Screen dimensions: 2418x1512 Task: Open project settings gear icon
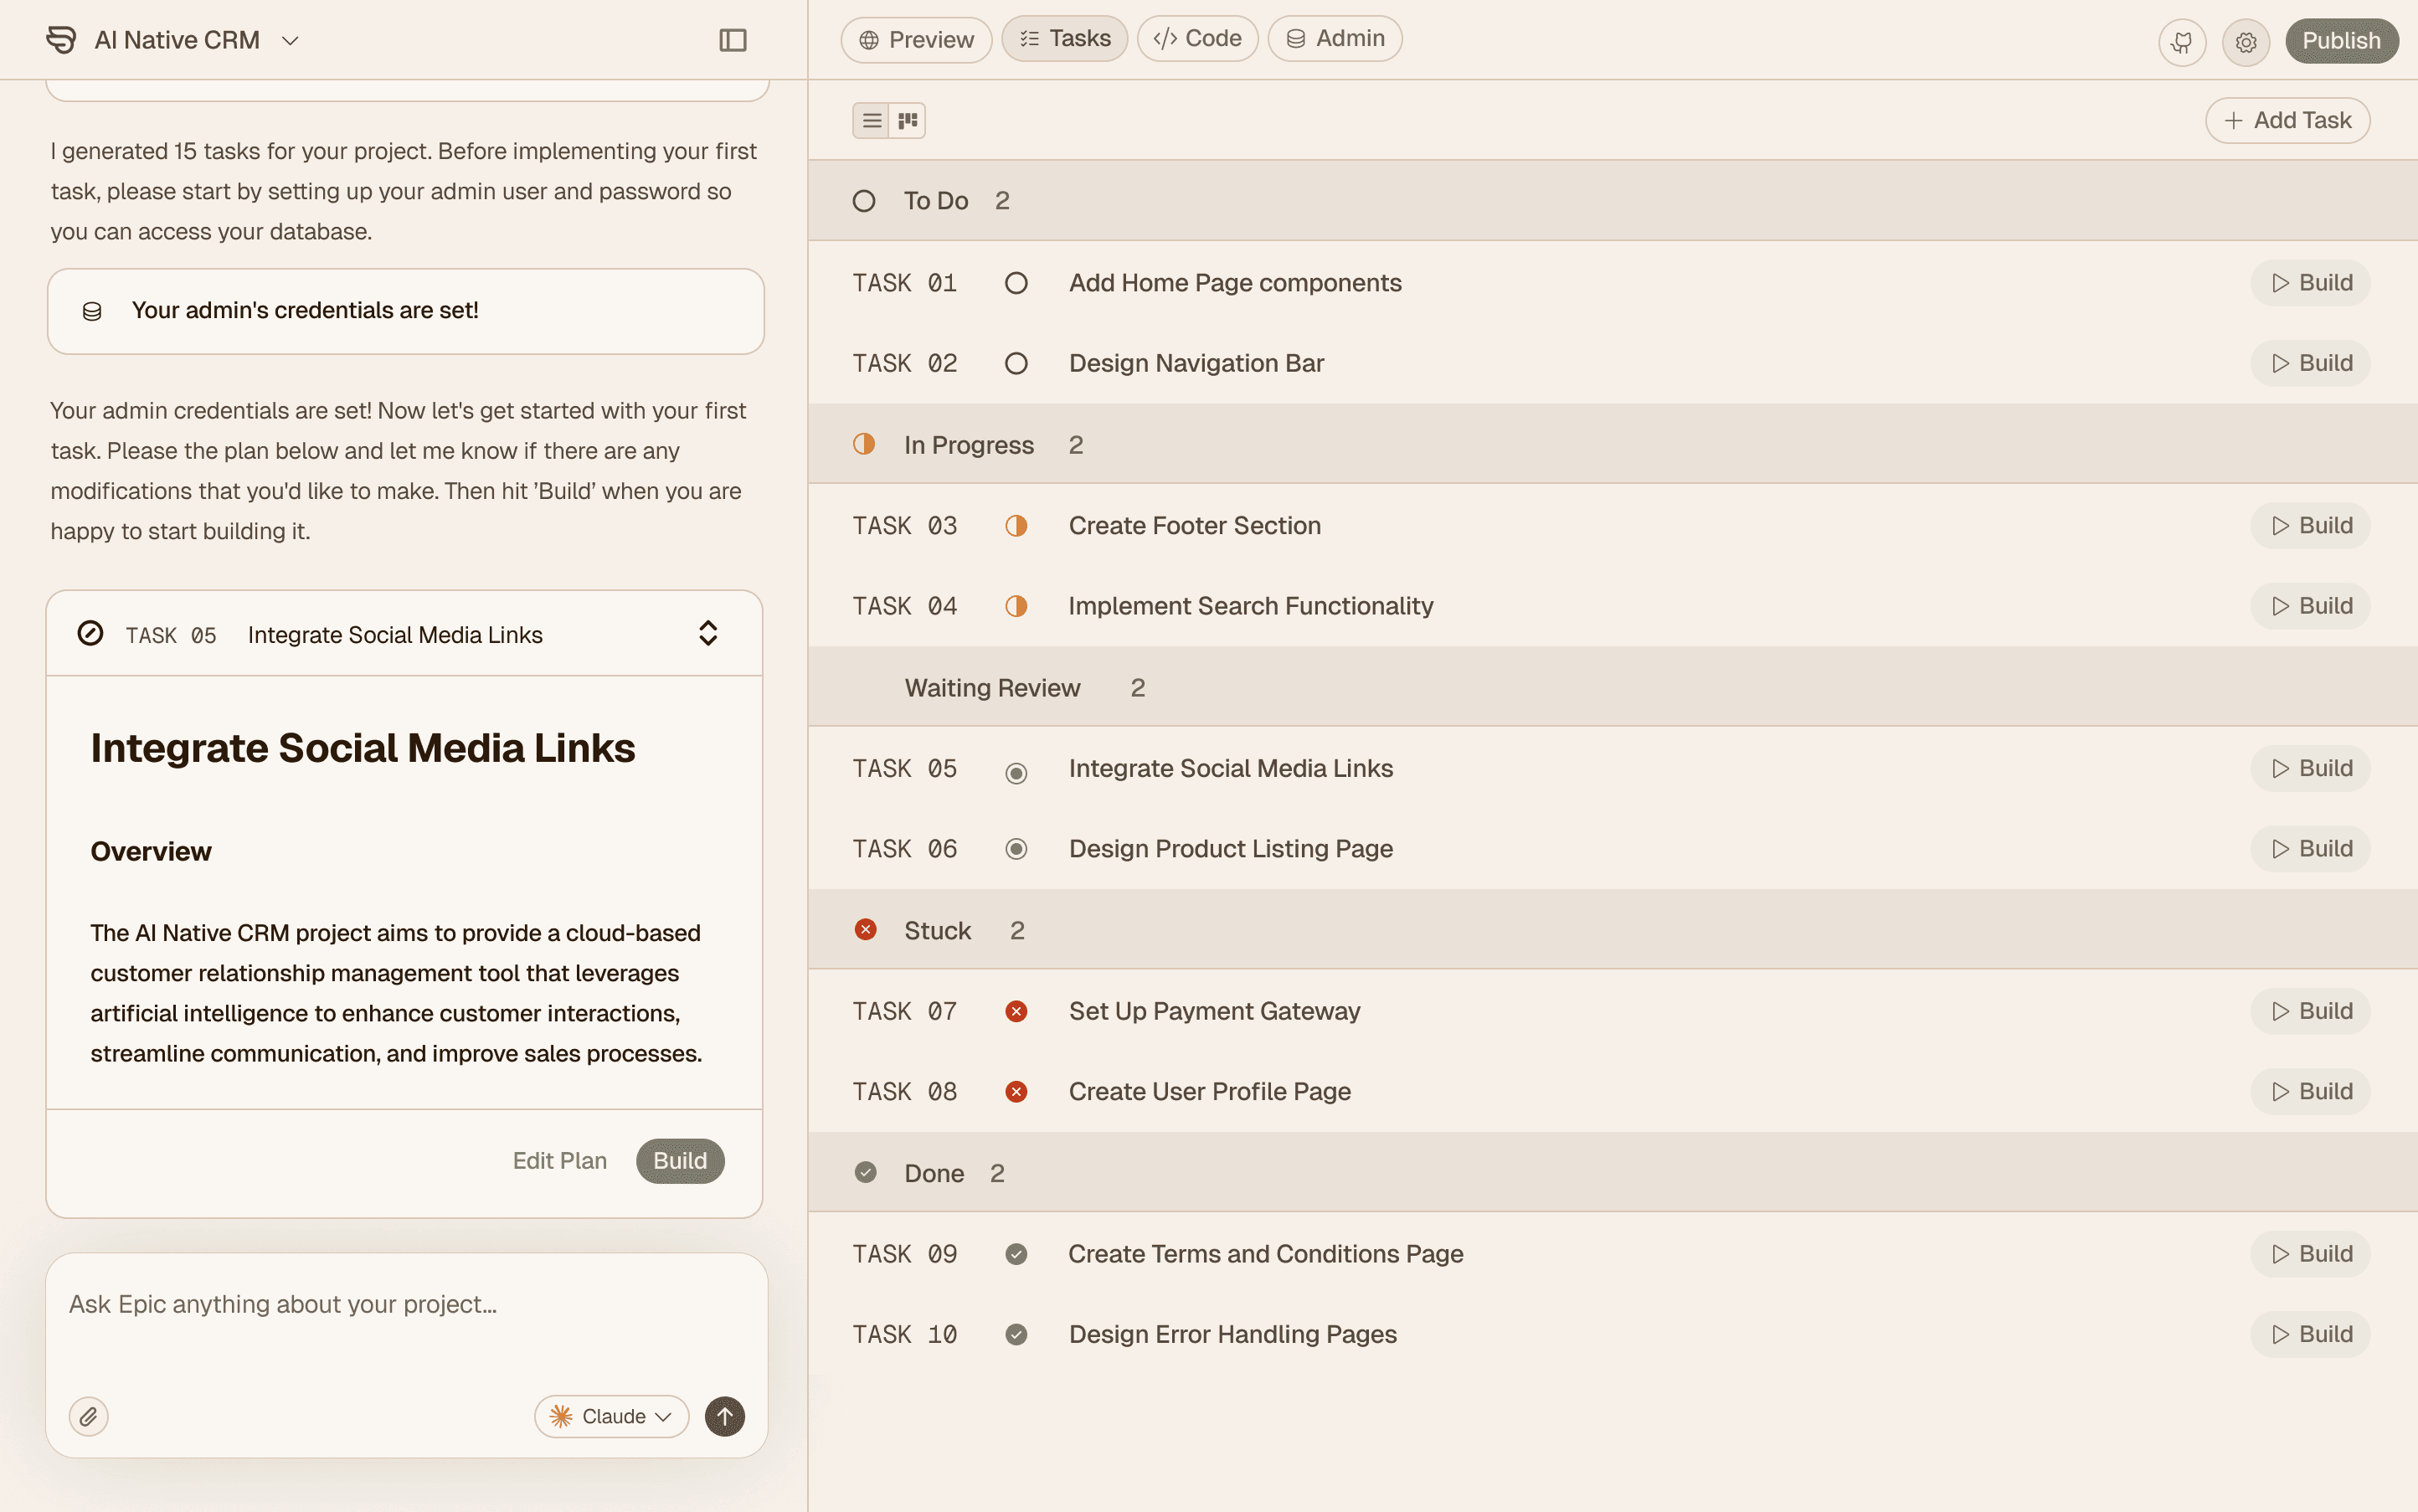coord(2245,42)
